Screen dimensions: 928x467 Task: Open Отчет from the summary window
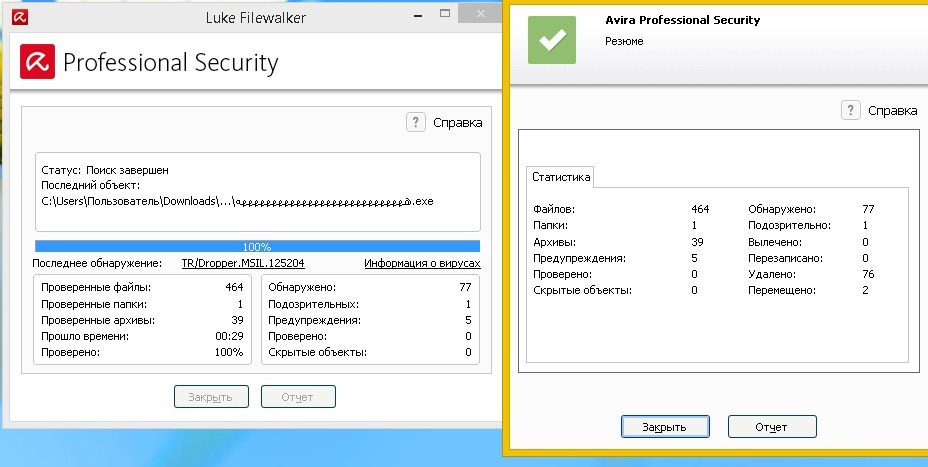[771, 427]
